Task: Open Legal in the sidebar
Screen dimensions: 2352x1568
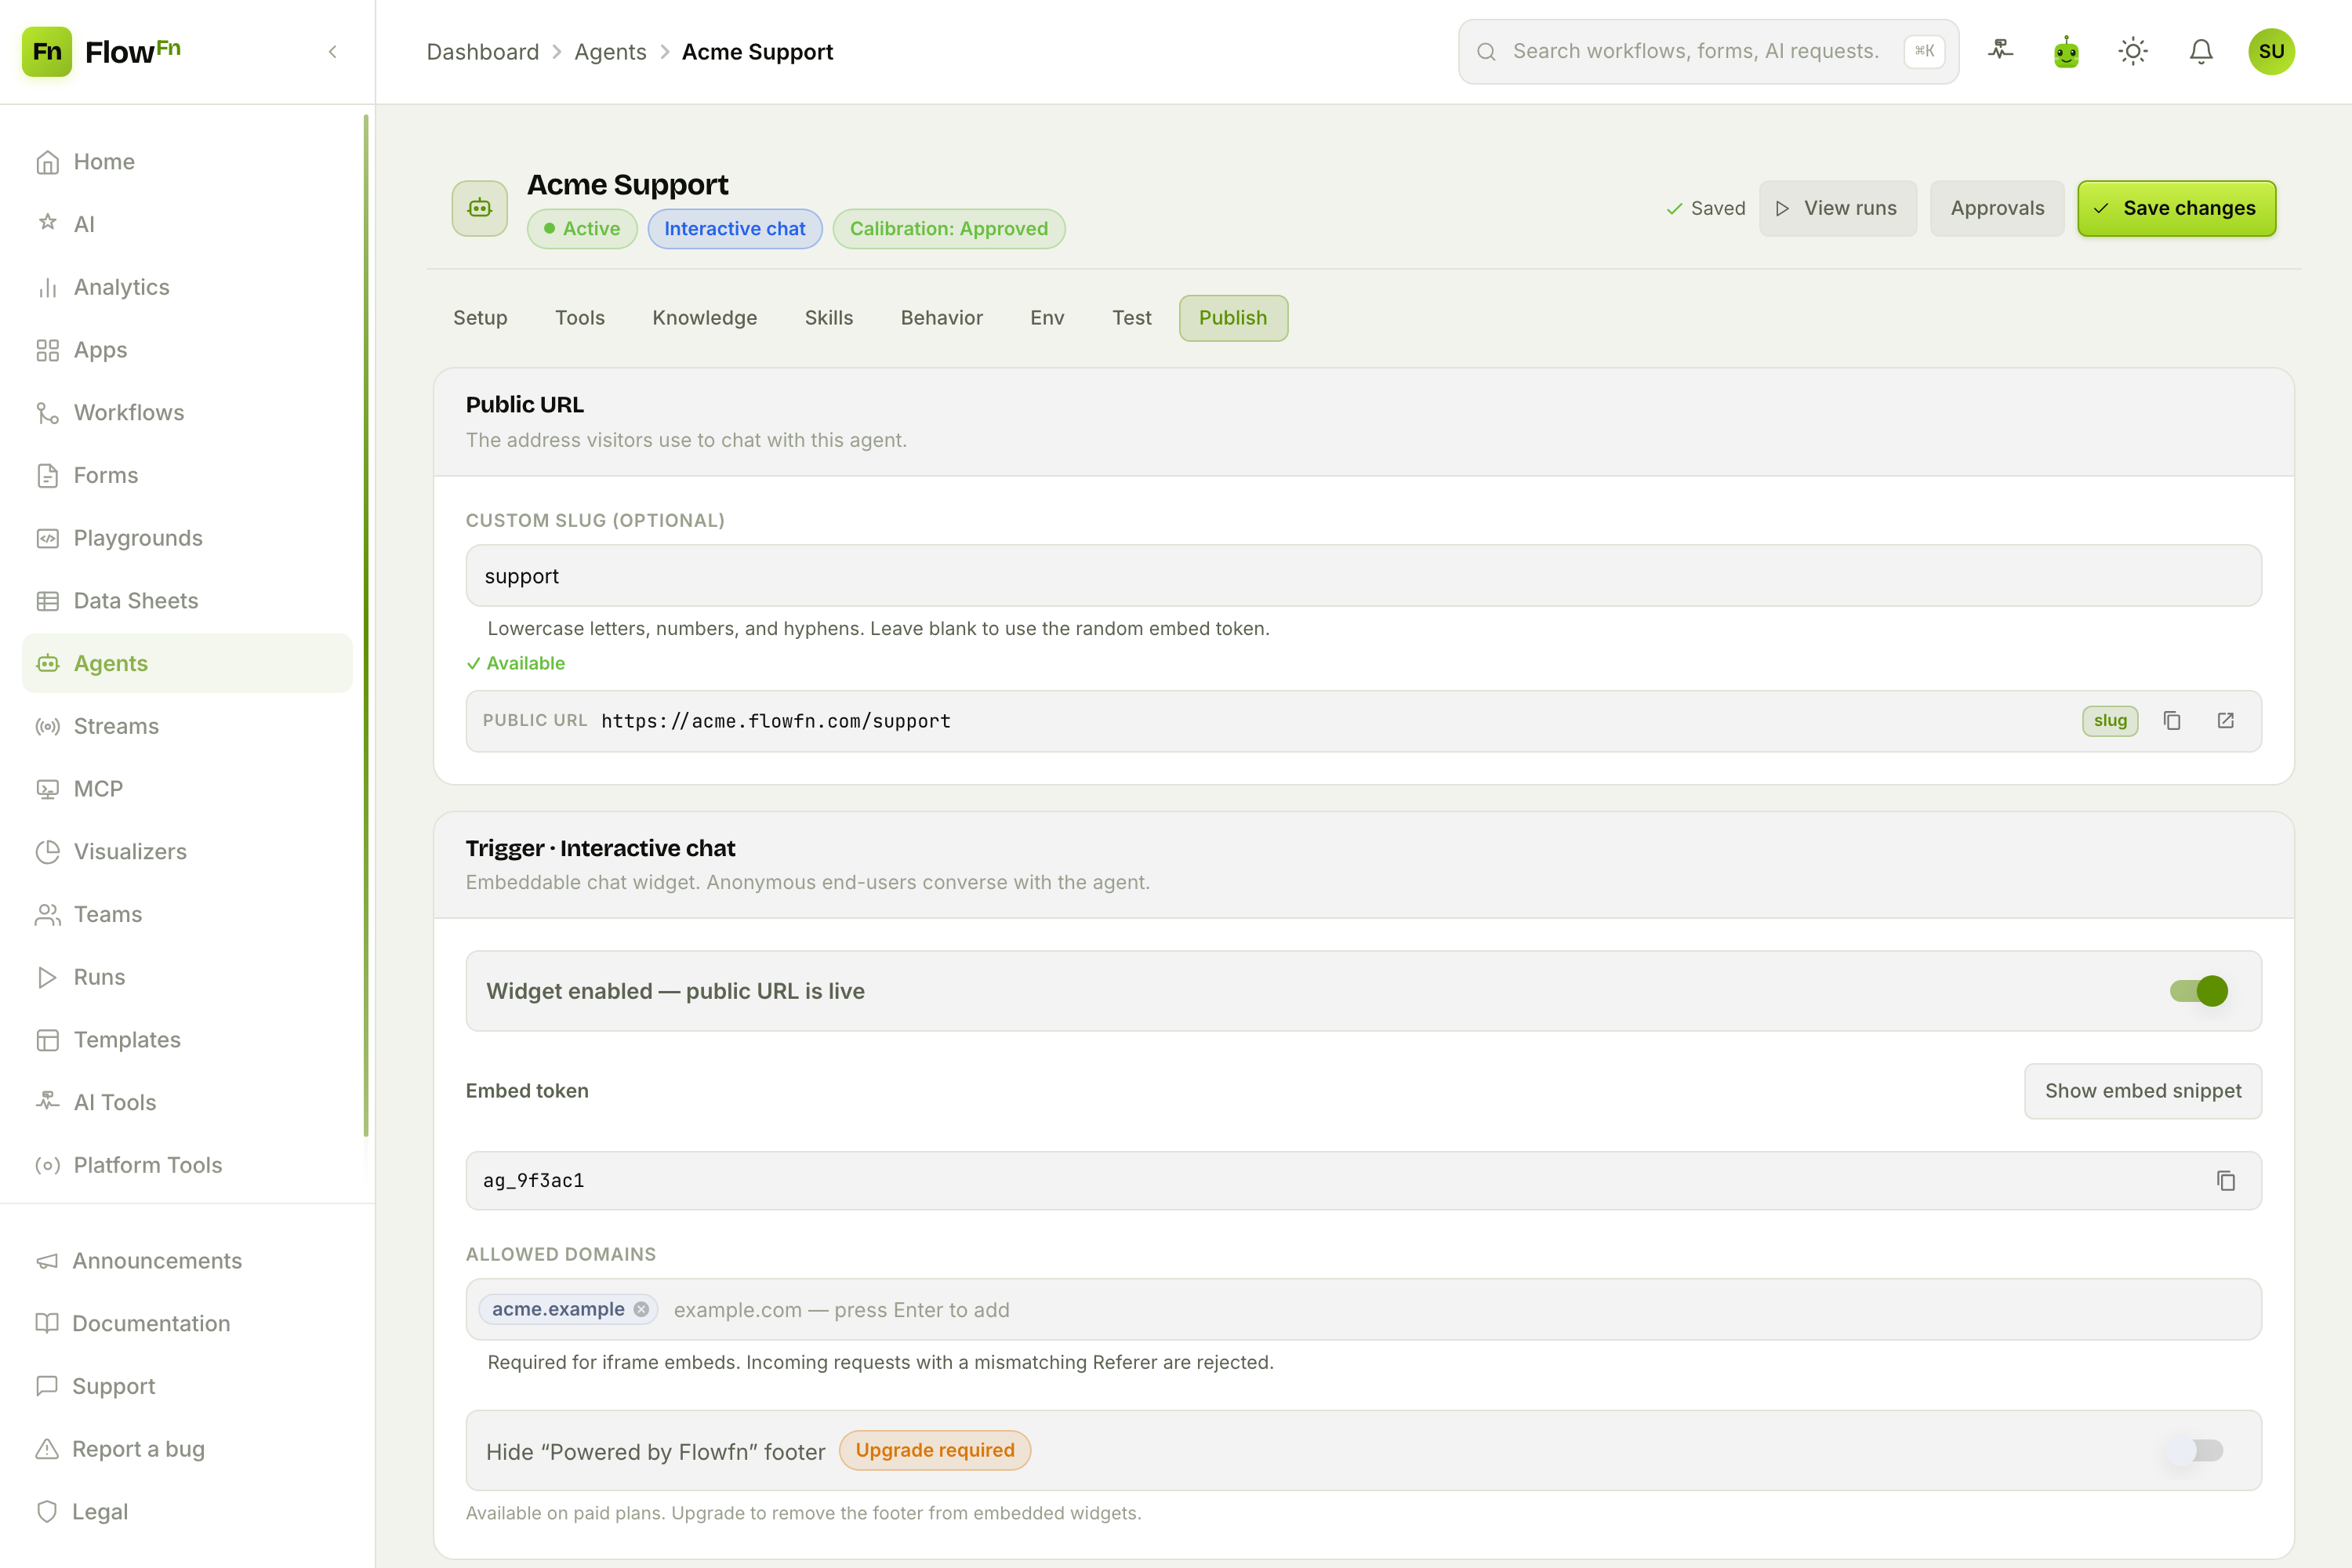Action: (187, 1512)
